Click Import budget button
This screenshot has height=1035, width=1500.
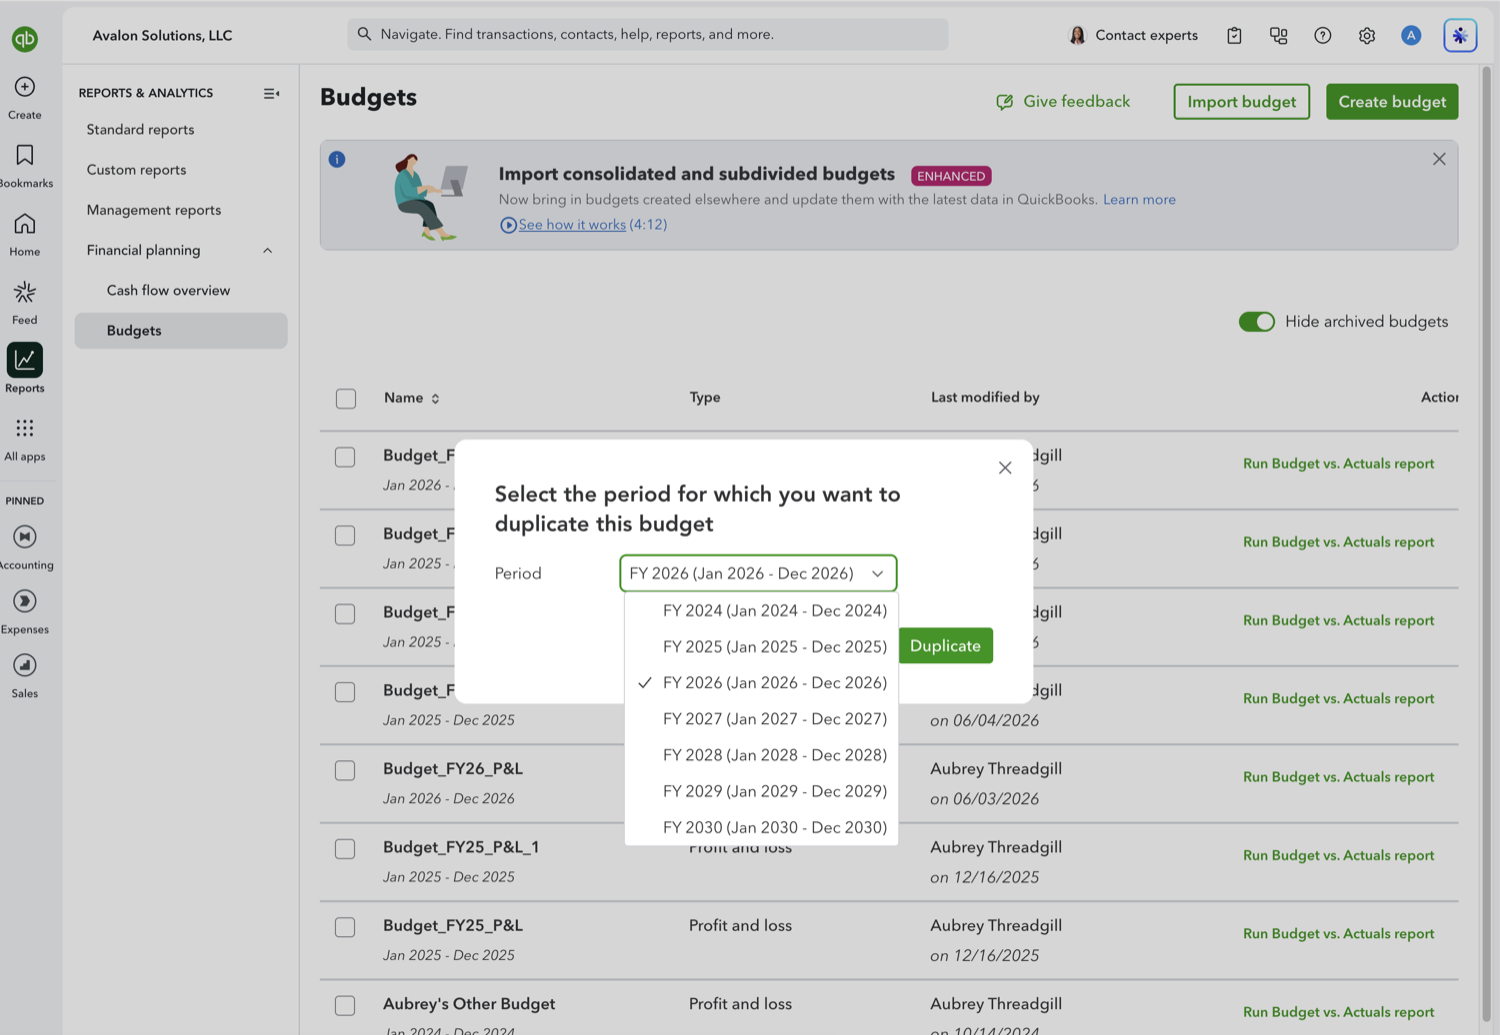1241,102
